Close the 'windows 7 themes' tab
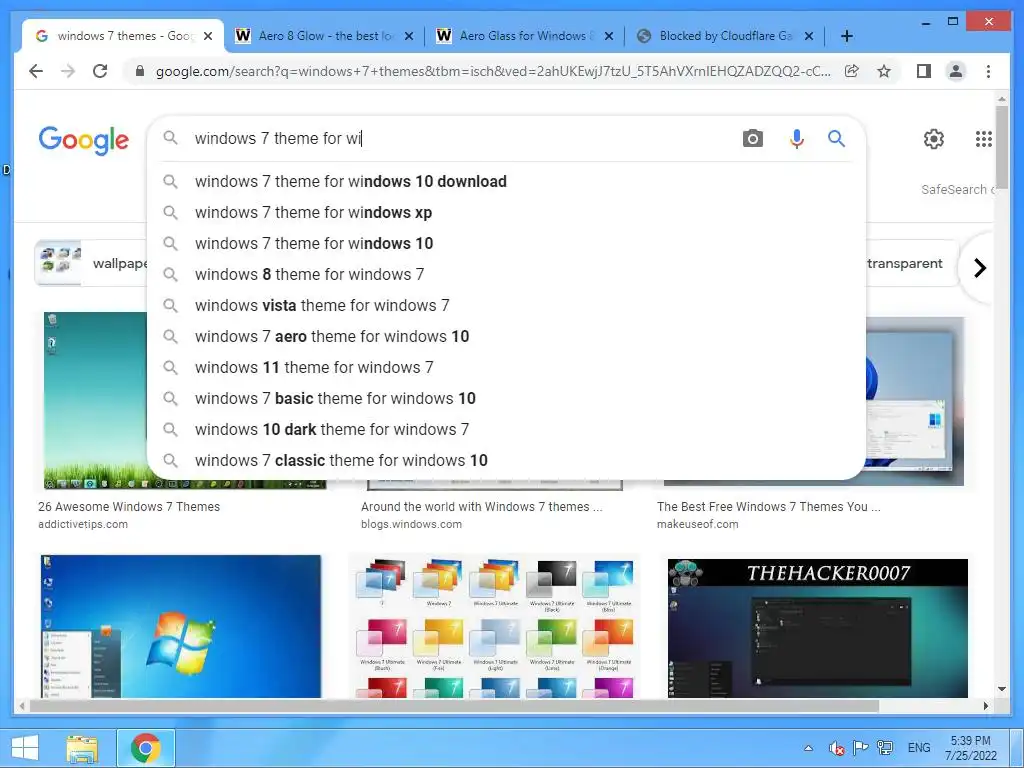Image resolution: width=1024 pixels, height=768 pixels. pyautogui.click(x=208, y=36)
